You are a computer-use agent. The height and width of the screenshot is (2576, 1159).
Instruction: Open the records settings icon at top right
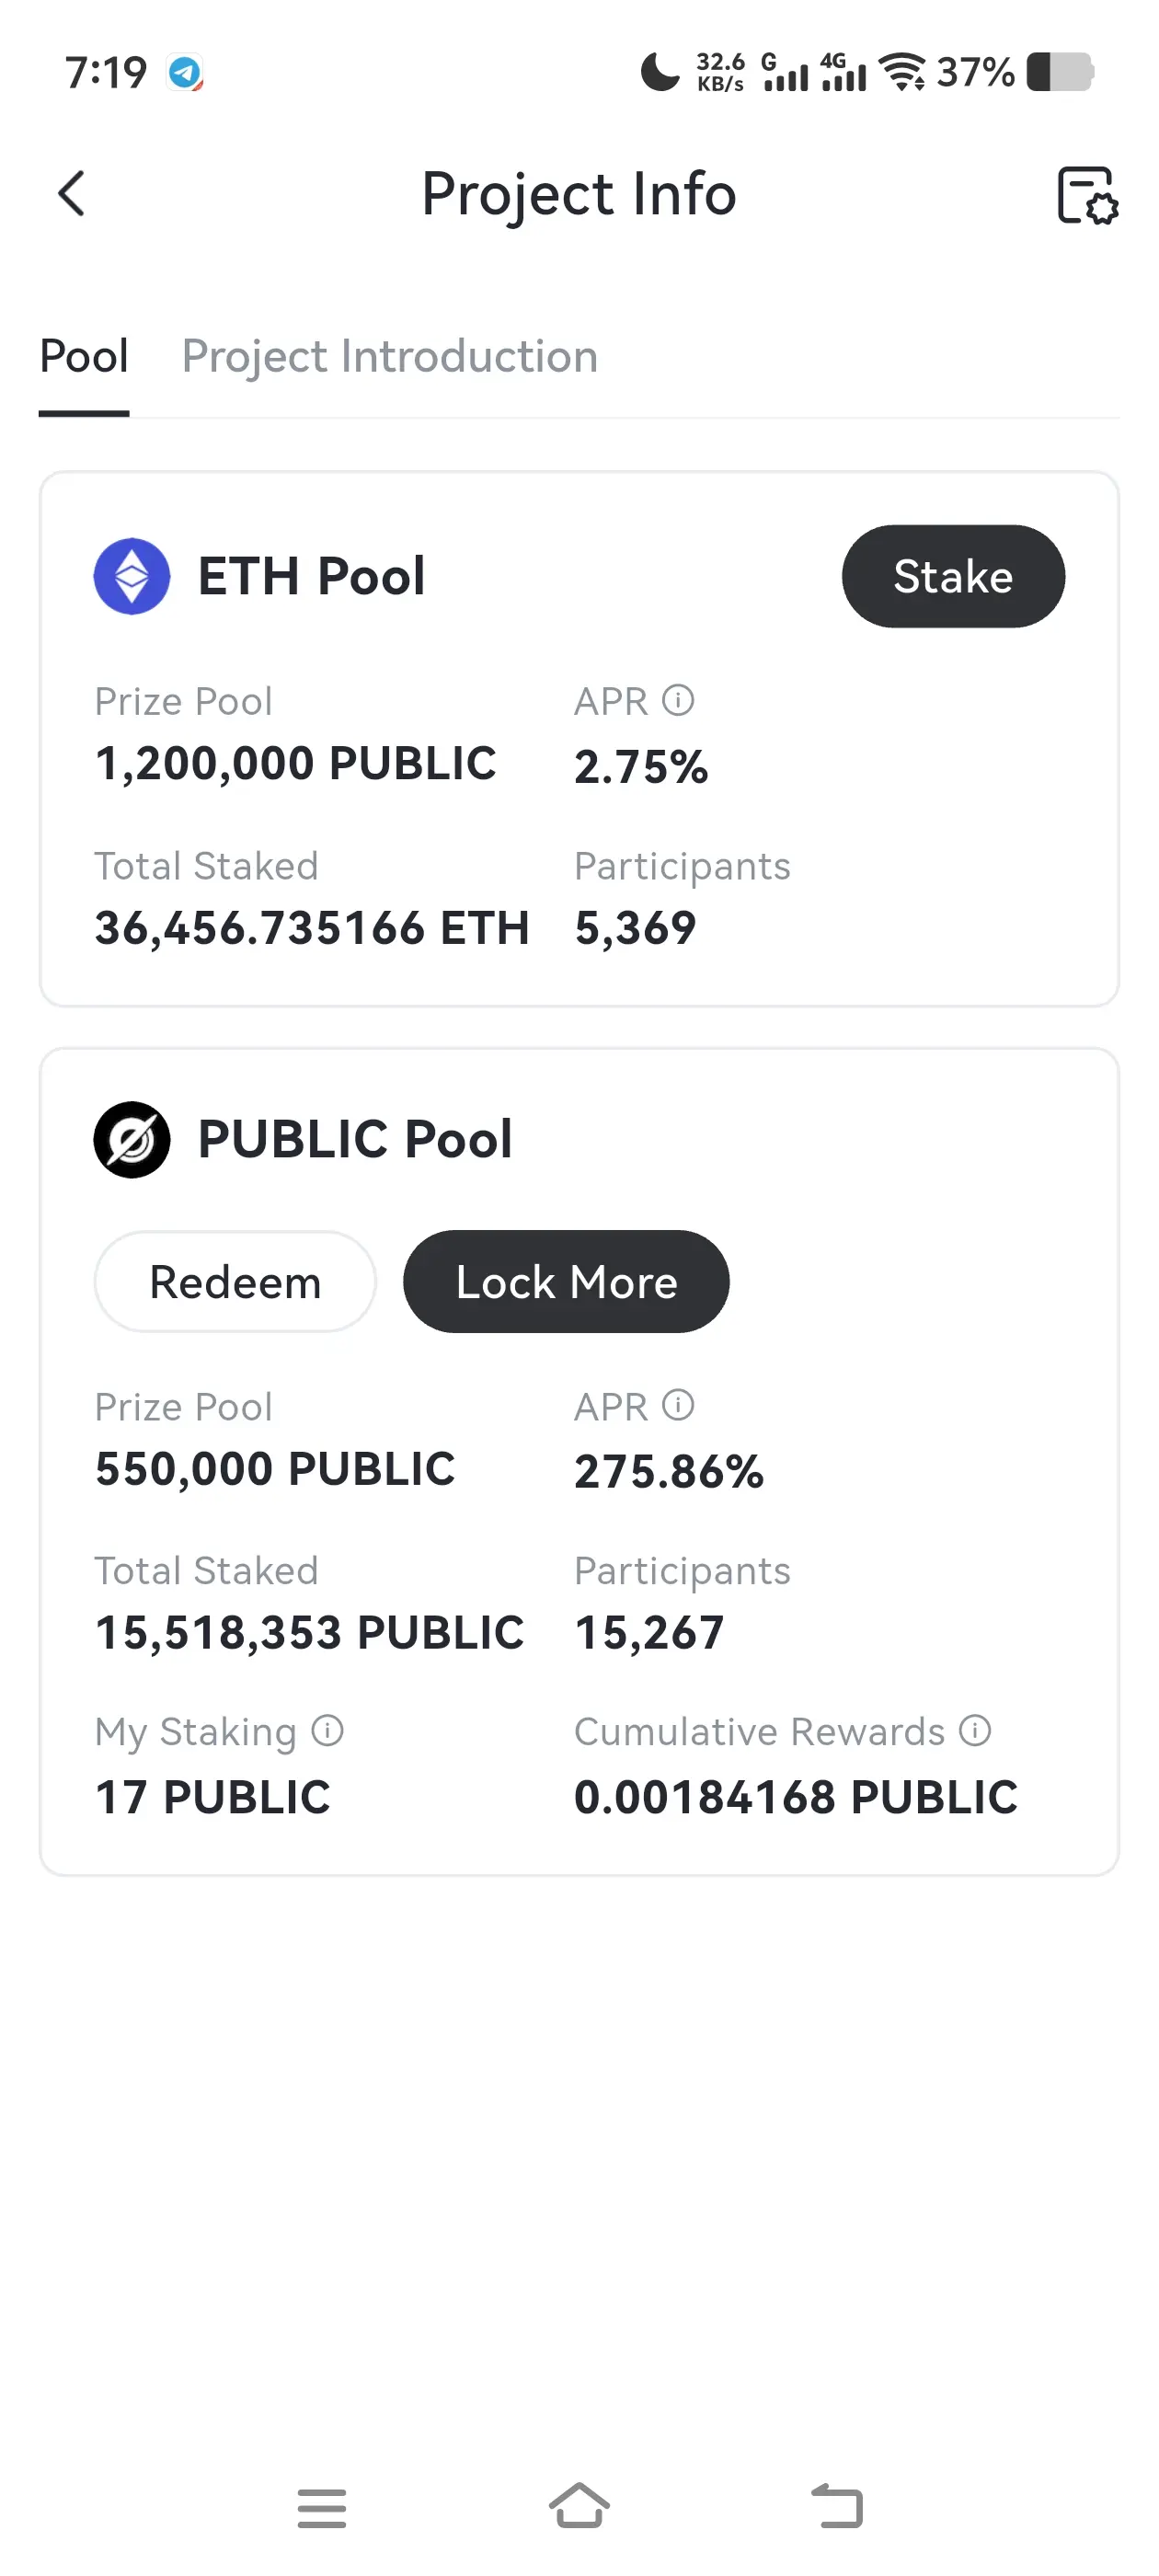tap(1087, 195)
